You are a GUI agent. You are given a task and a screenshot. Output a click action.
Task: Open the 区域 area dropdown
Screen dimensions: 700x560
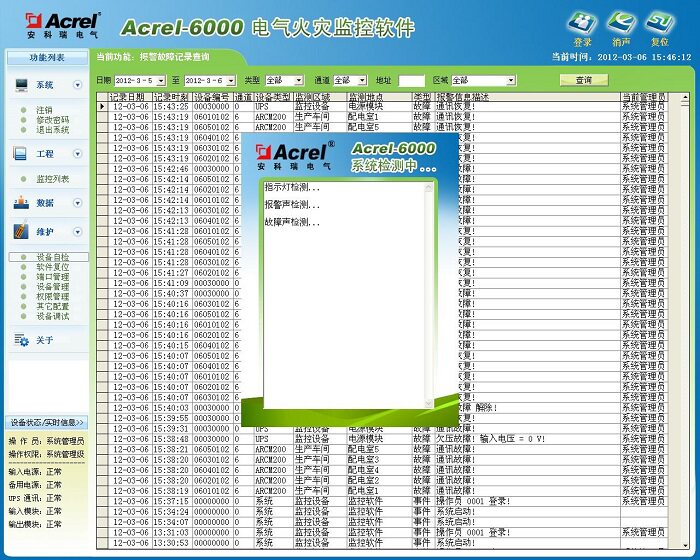pyautogui.click(x=511, y=81)
